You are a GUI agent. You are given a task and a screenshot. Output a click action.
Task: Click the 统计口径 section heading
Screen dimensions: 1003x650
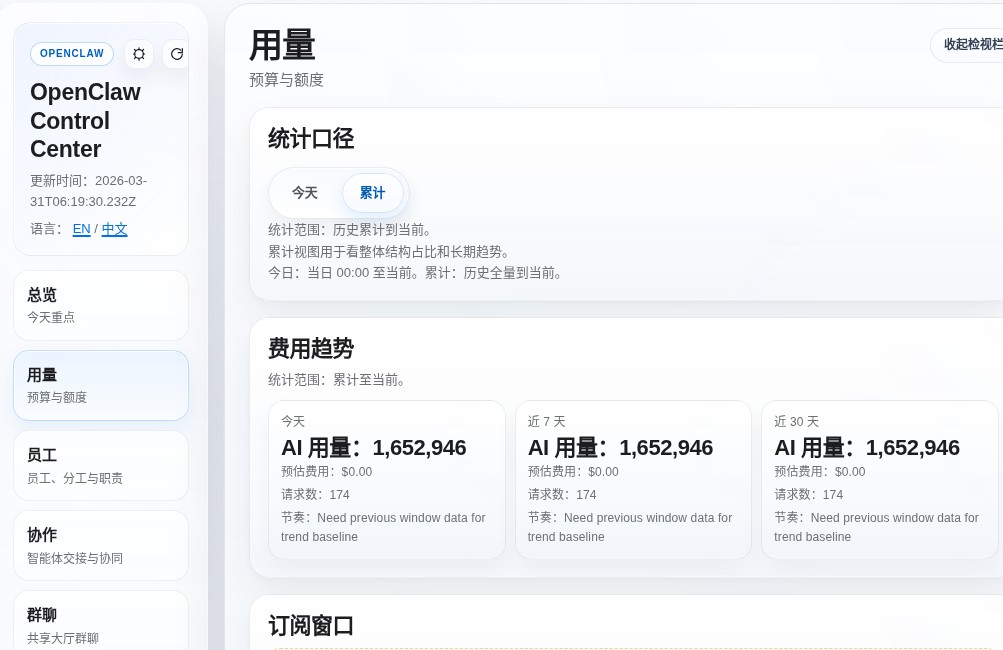pyautogui.click(x=311, y=138)
